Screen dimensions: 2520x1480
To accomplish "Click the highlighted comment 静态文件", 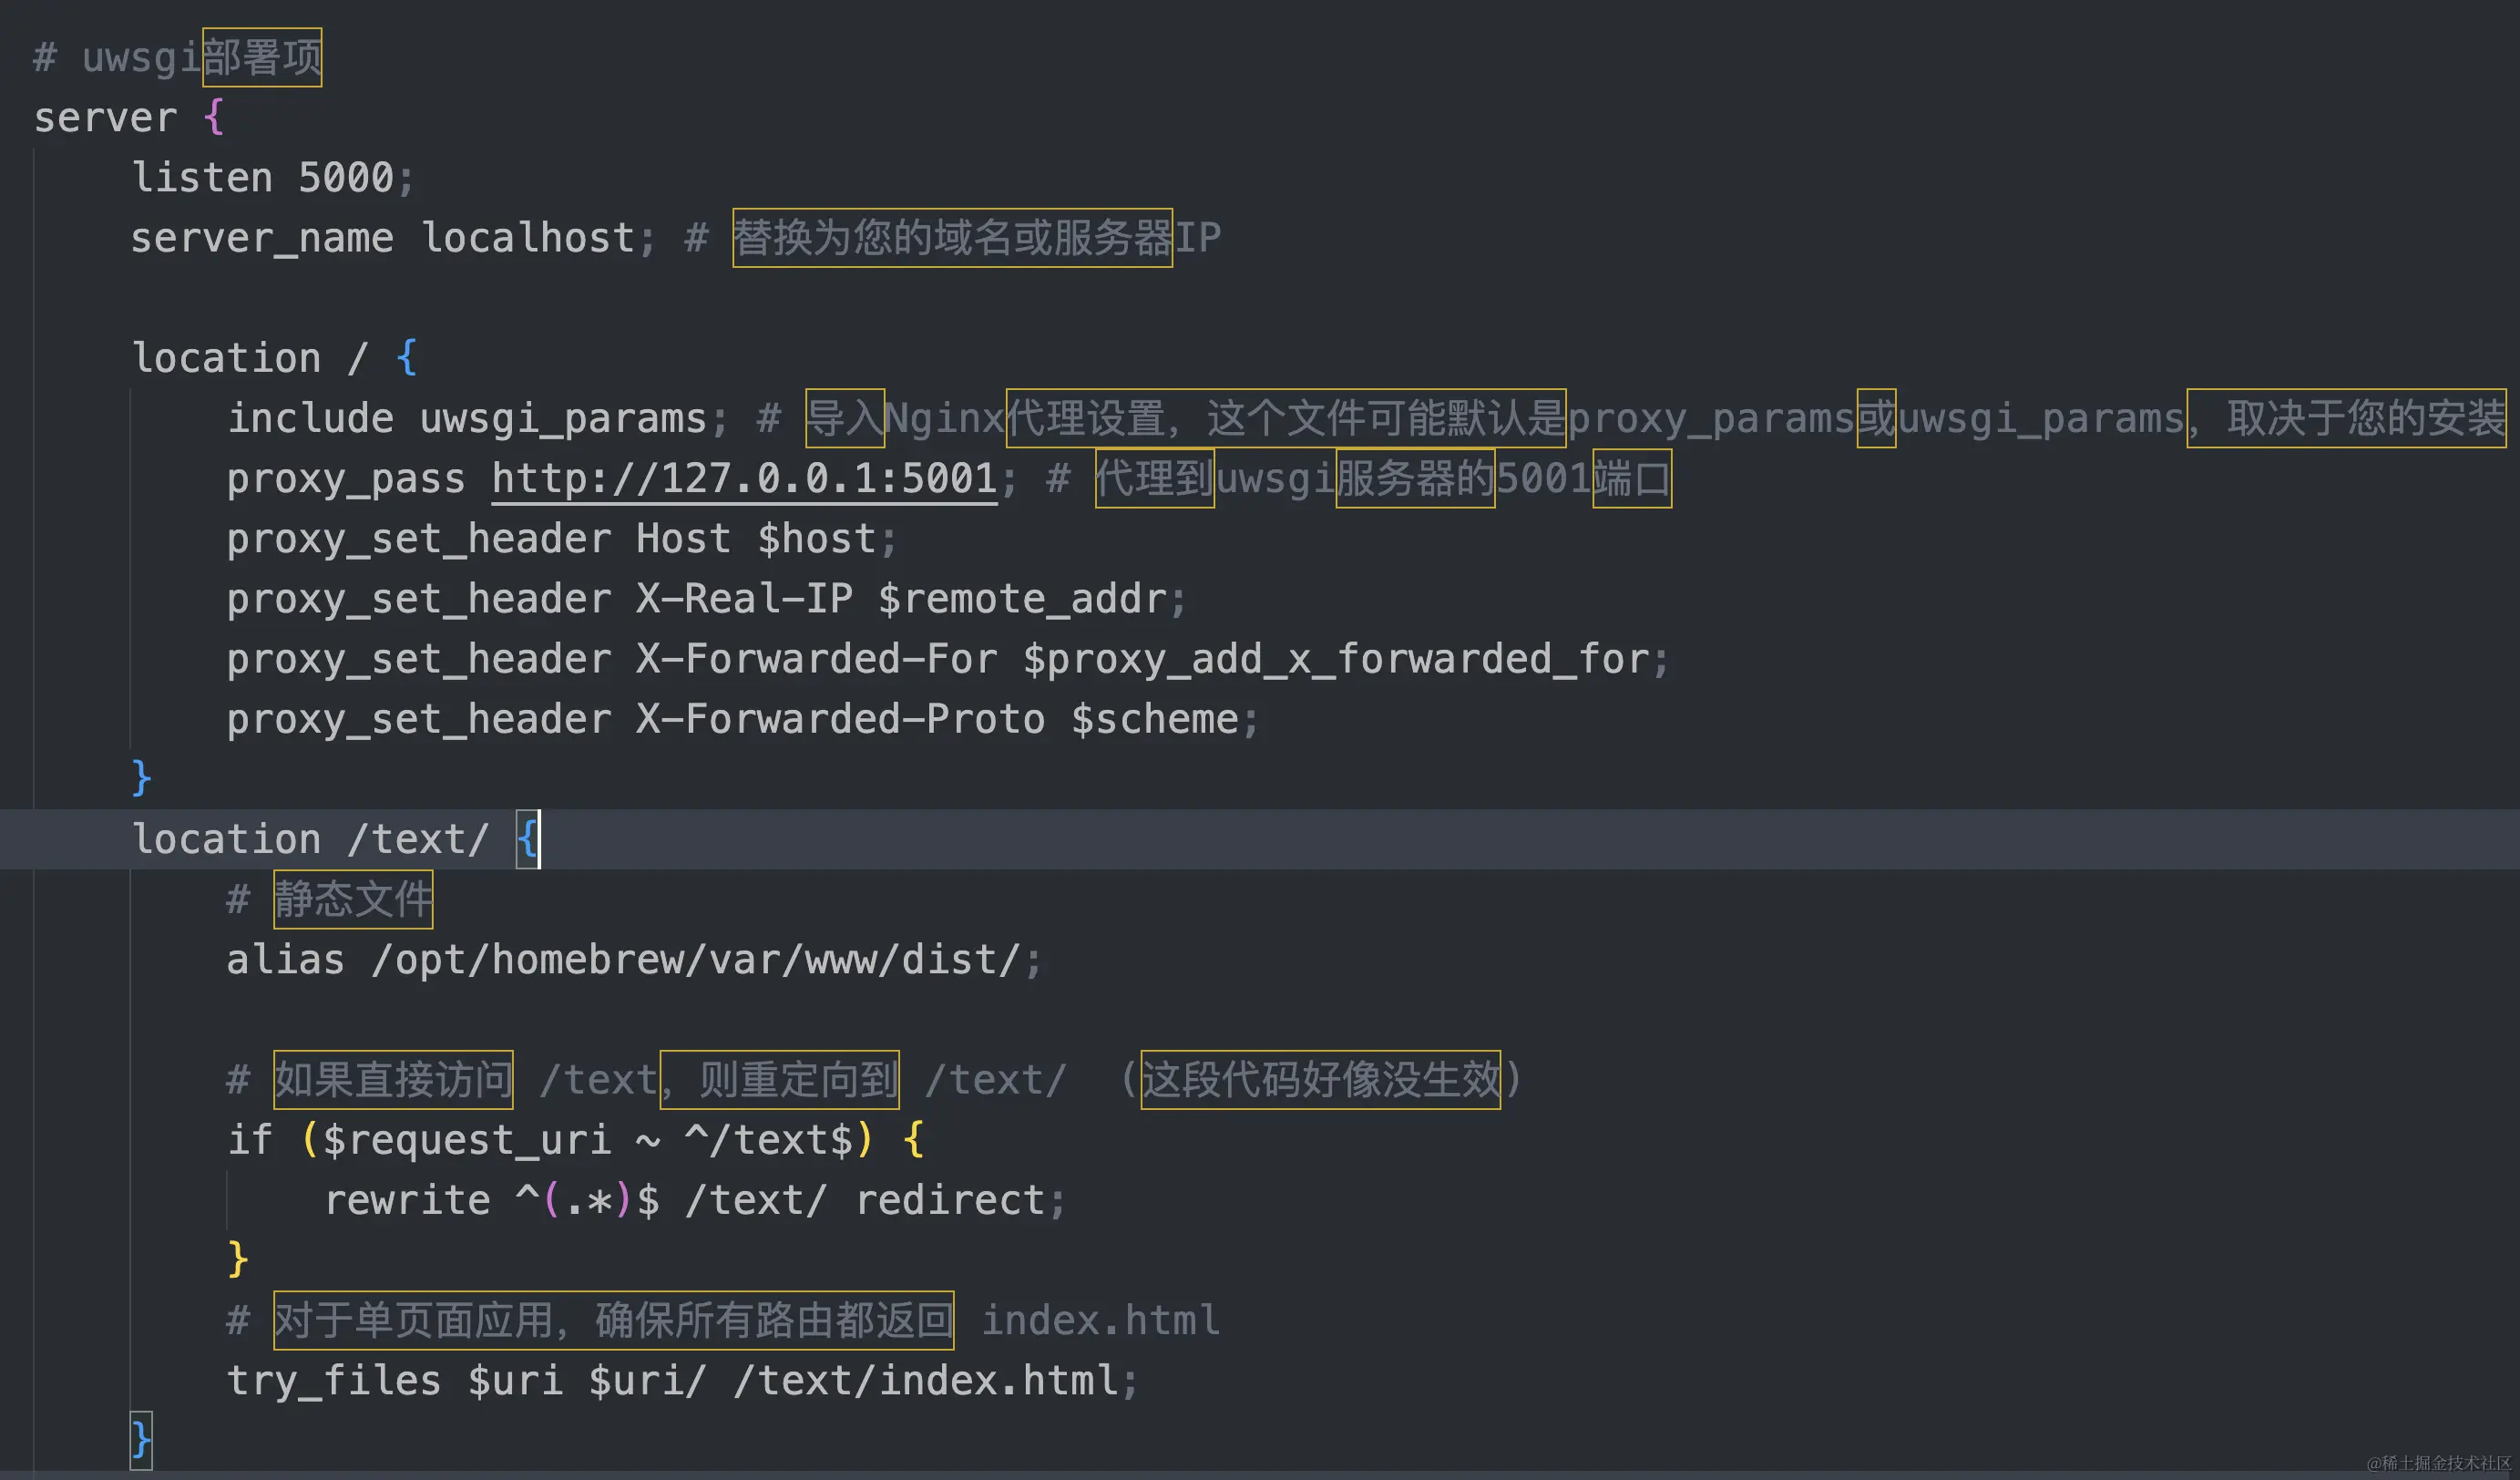I will coord(353,899).
